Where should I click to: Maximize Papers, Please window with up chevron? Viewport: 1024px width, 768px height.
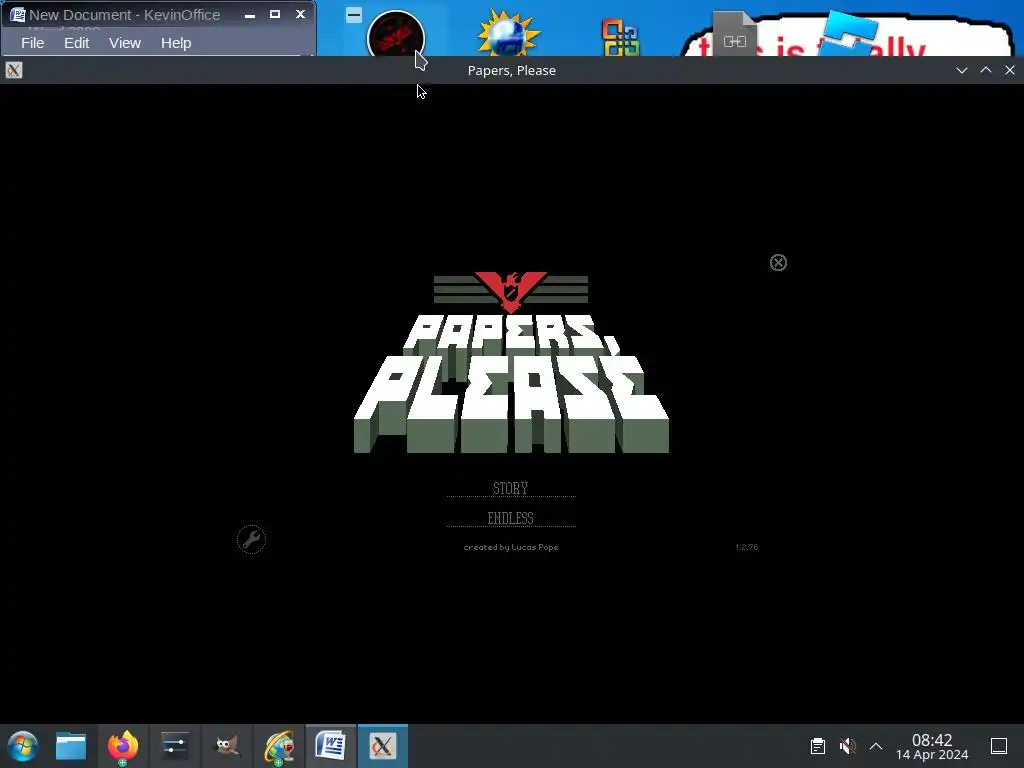pyautogui.click(x=985, y=70)
